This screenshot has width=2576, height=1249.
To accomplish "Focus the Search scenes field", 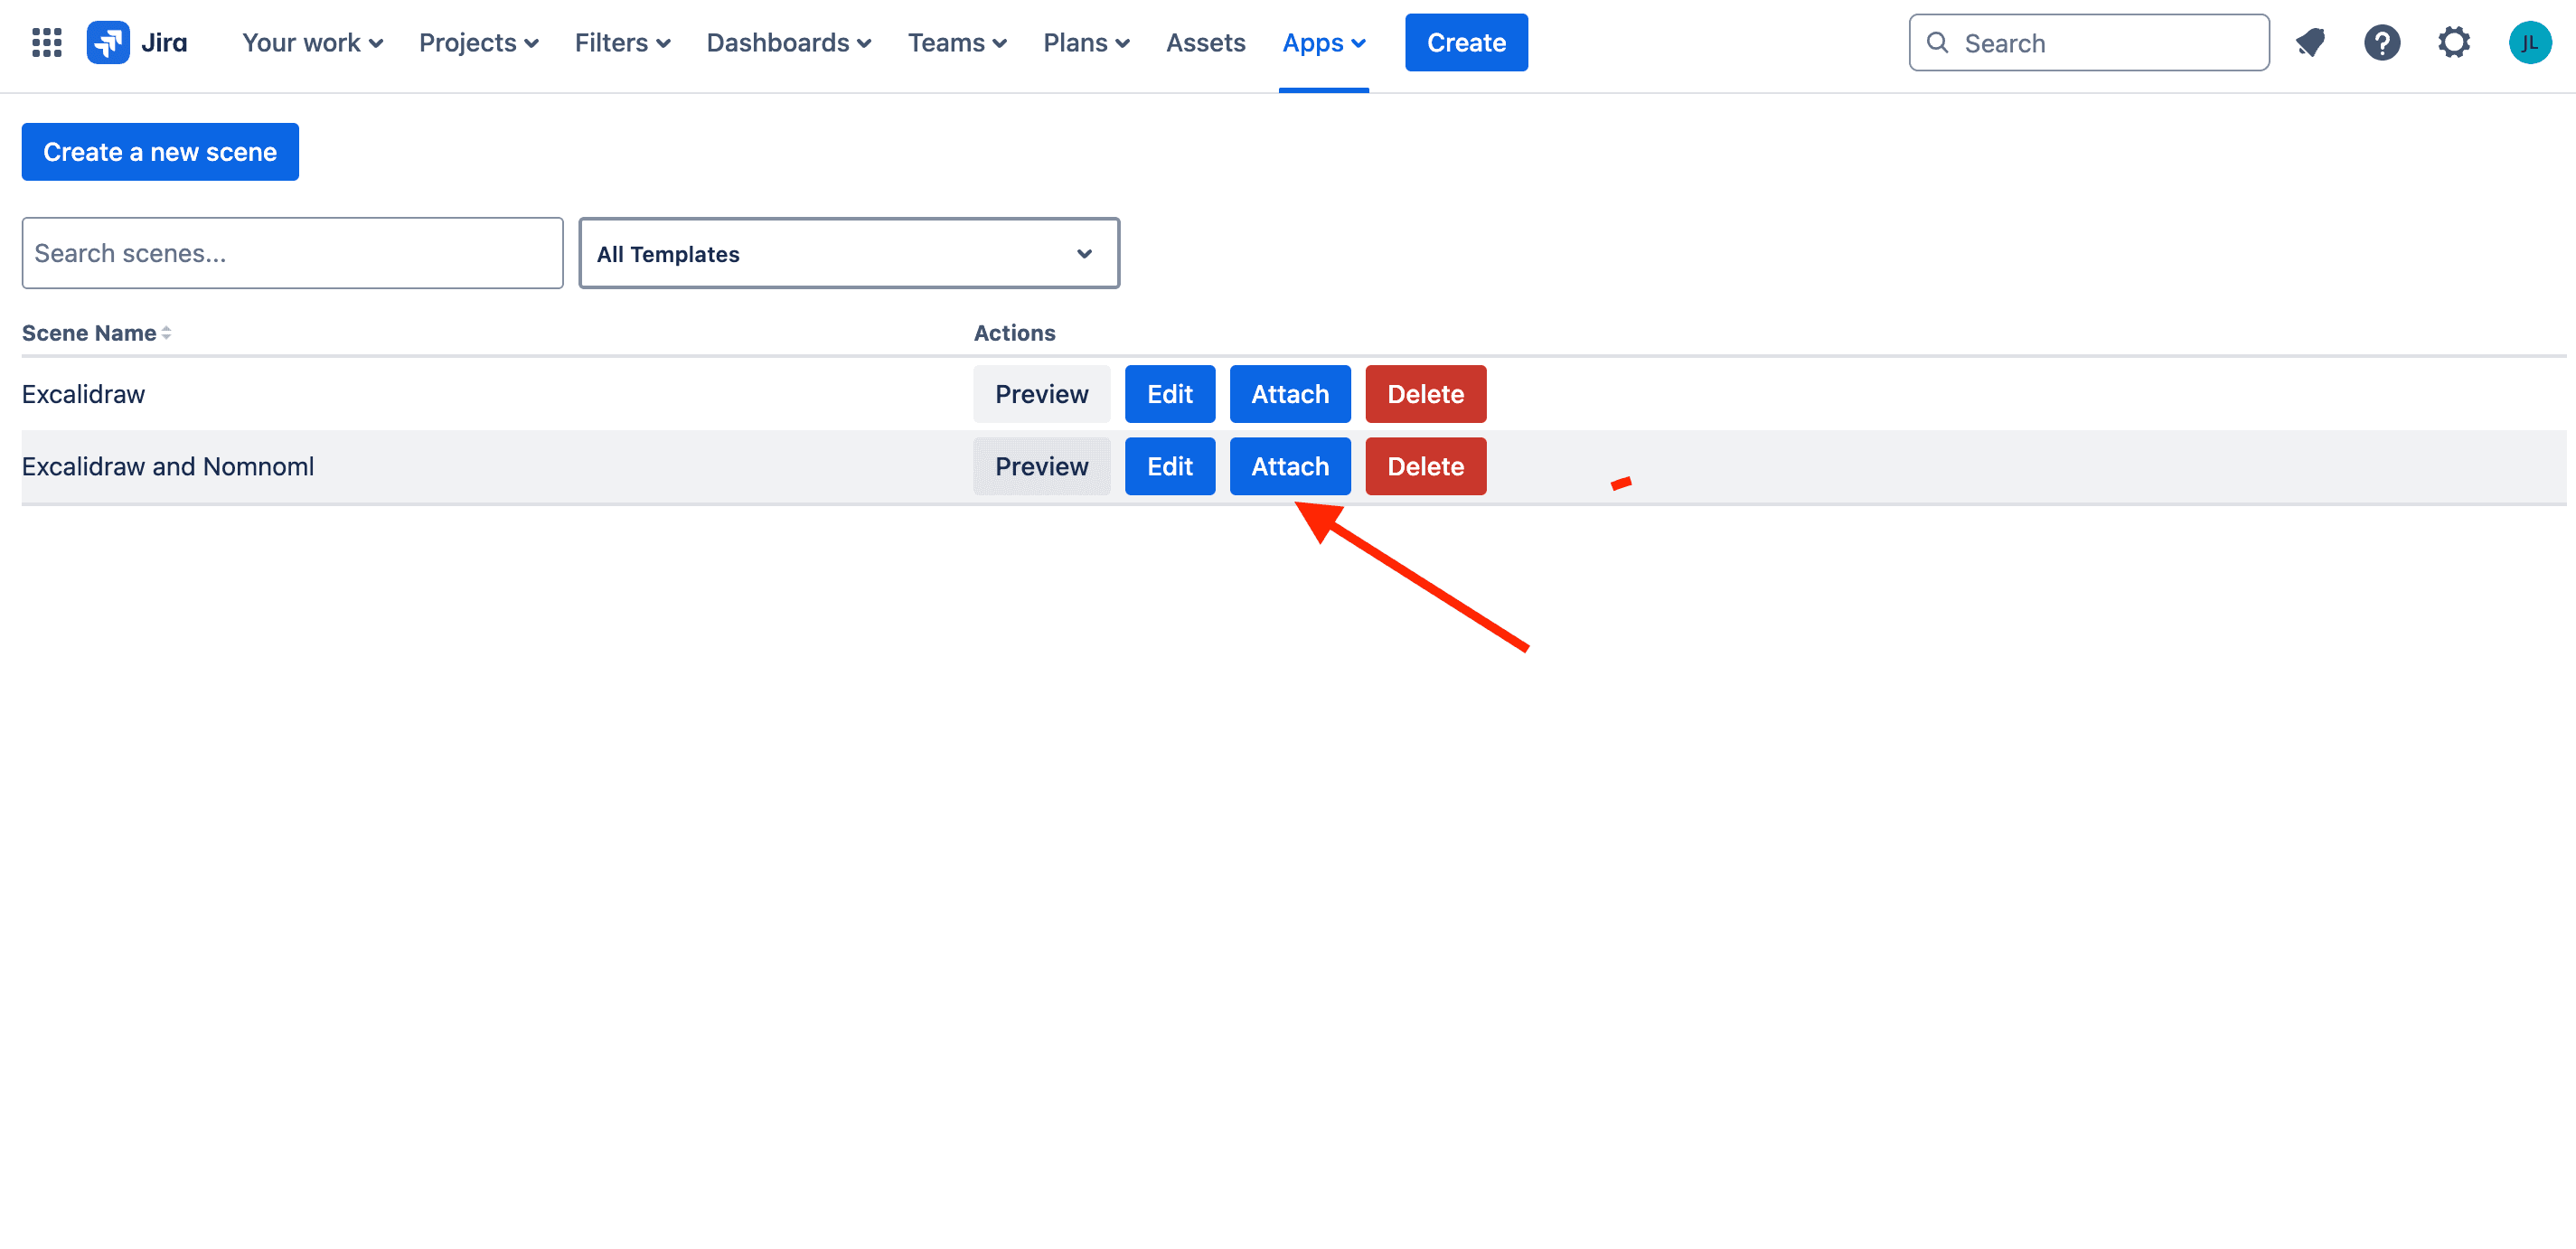I will (x=292, y=253).
